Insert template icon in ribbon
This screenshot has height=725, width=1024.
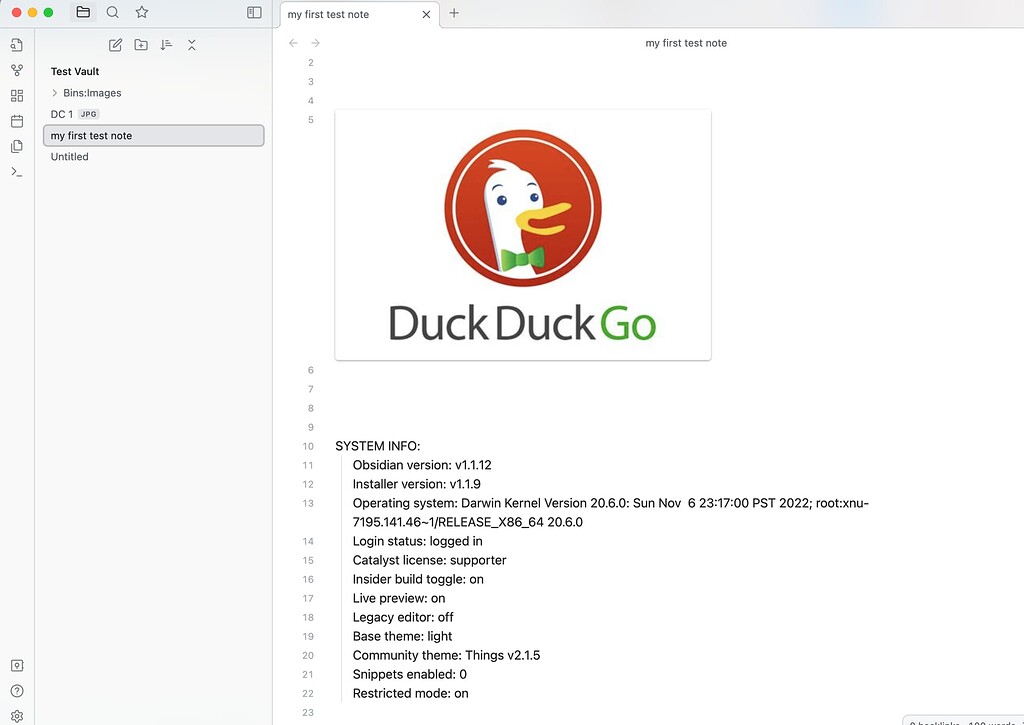tap(17, 147)
